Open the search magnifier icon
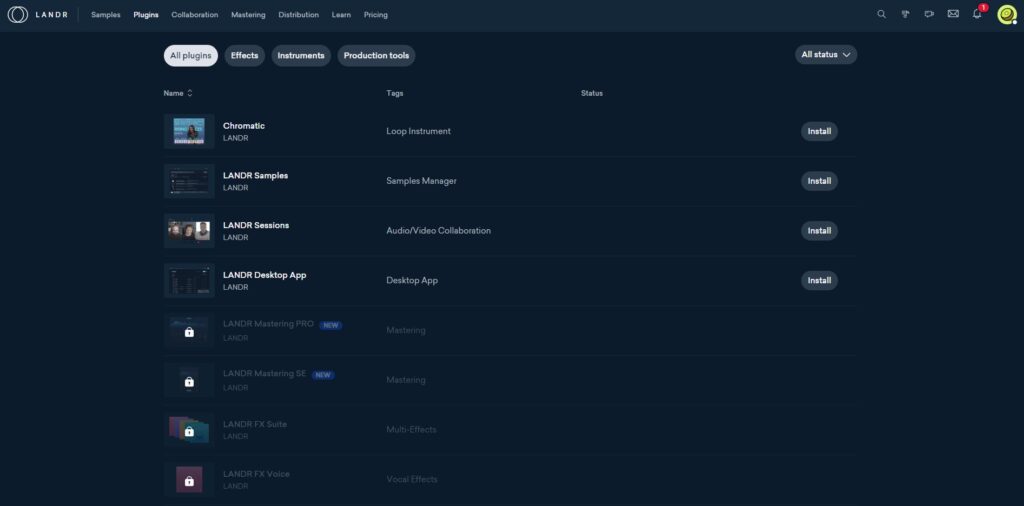1024x506 pixels. (882, 14)
